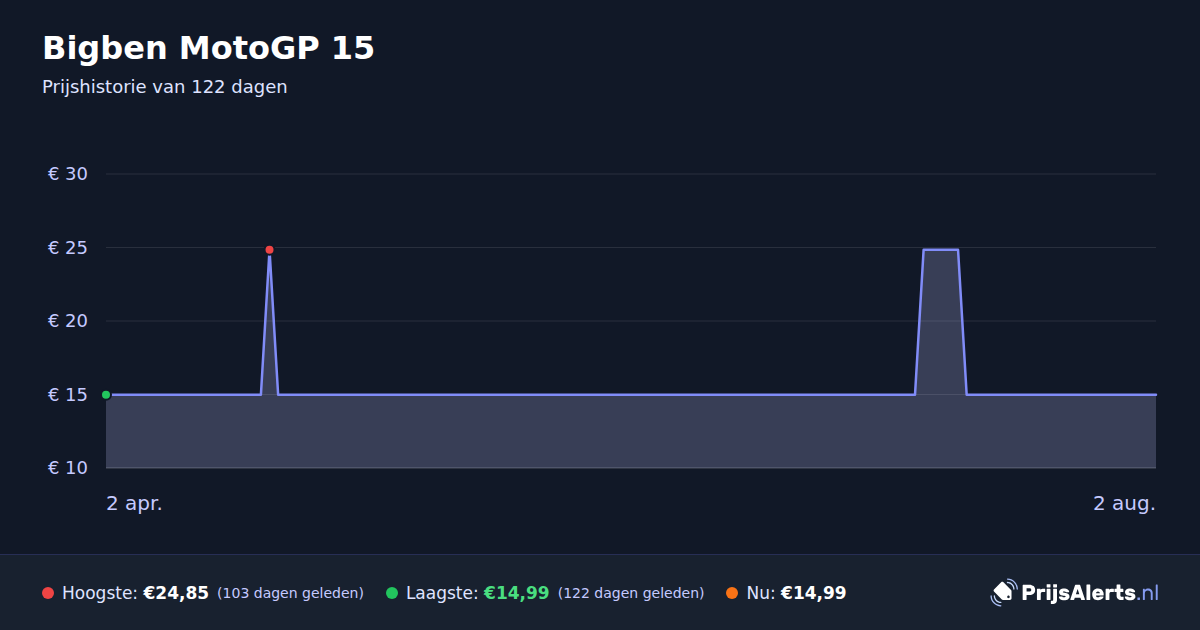
Task: Click the Bigben MotoGP 15 title
Action: point(208,48)
